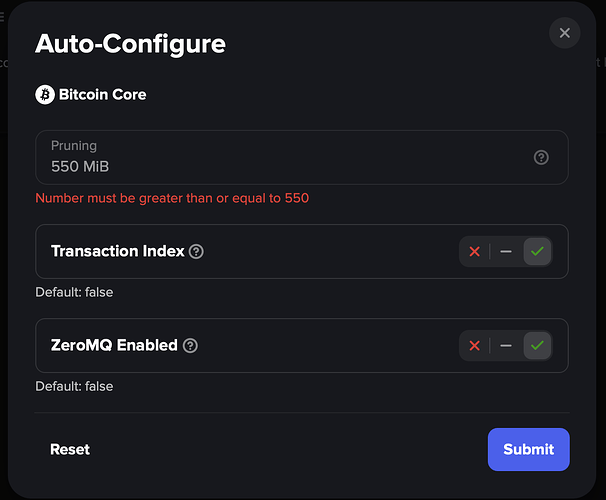Image resolution: width=606 pixels, height=500 pixels.
Task: Click the pruning validation error message
Action: click(172, 198)
